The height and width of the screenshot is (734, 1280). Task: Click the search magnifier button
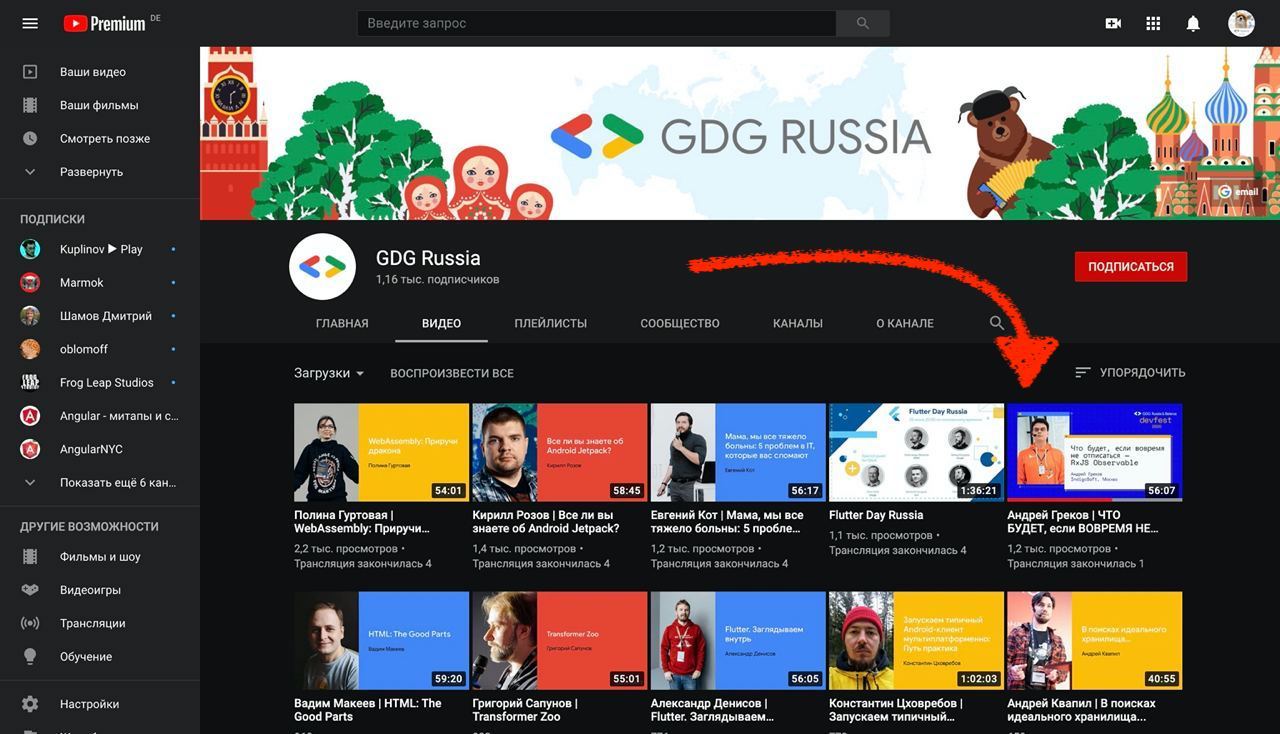(863, 23)
